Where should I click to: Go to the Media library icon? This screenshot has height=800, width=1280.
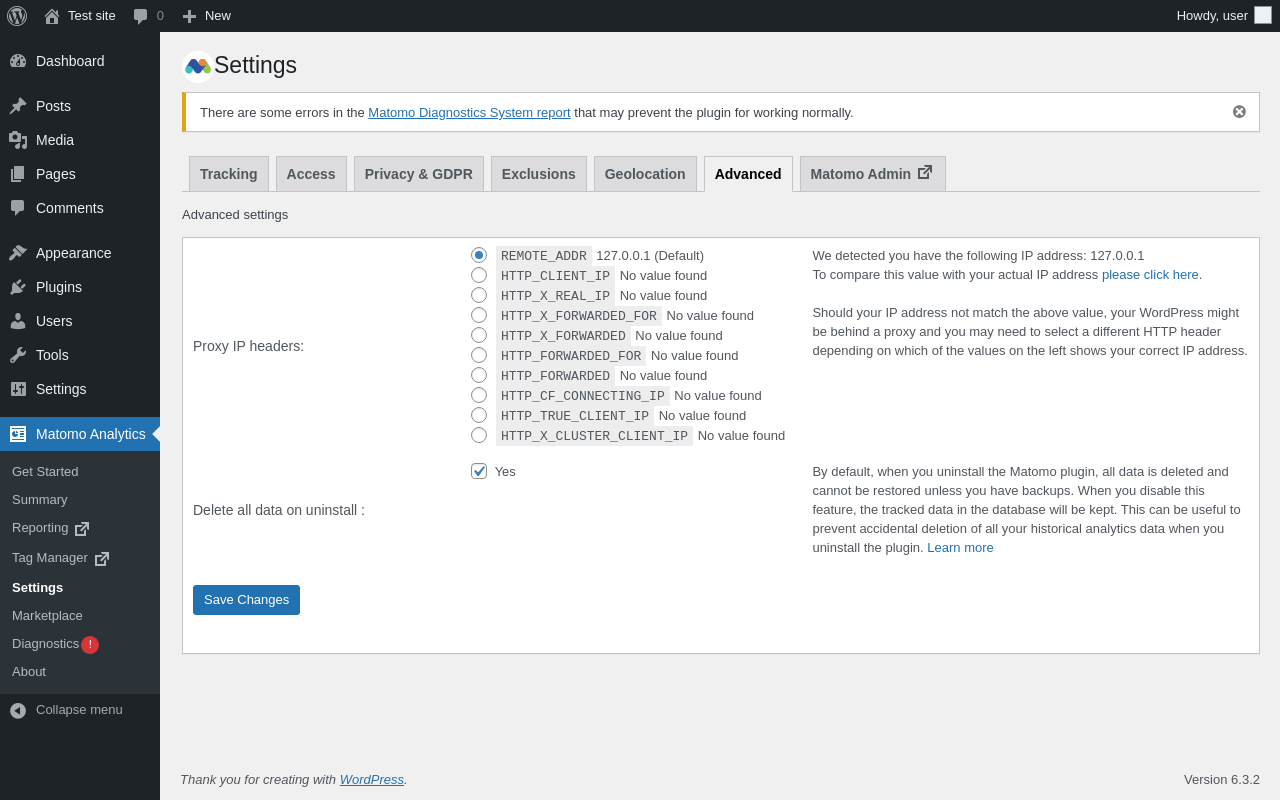tap(18, 140)
